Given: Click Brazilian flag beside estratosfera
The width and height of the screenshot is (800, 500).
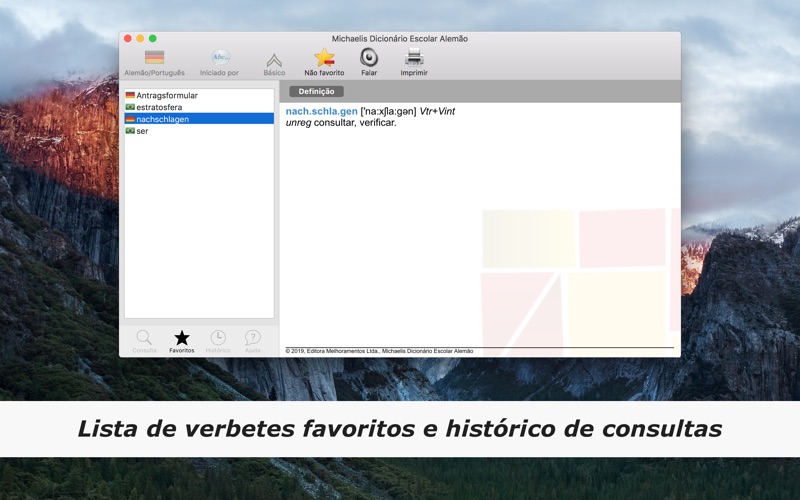Looking at the screenshot, I should (130, 107).
